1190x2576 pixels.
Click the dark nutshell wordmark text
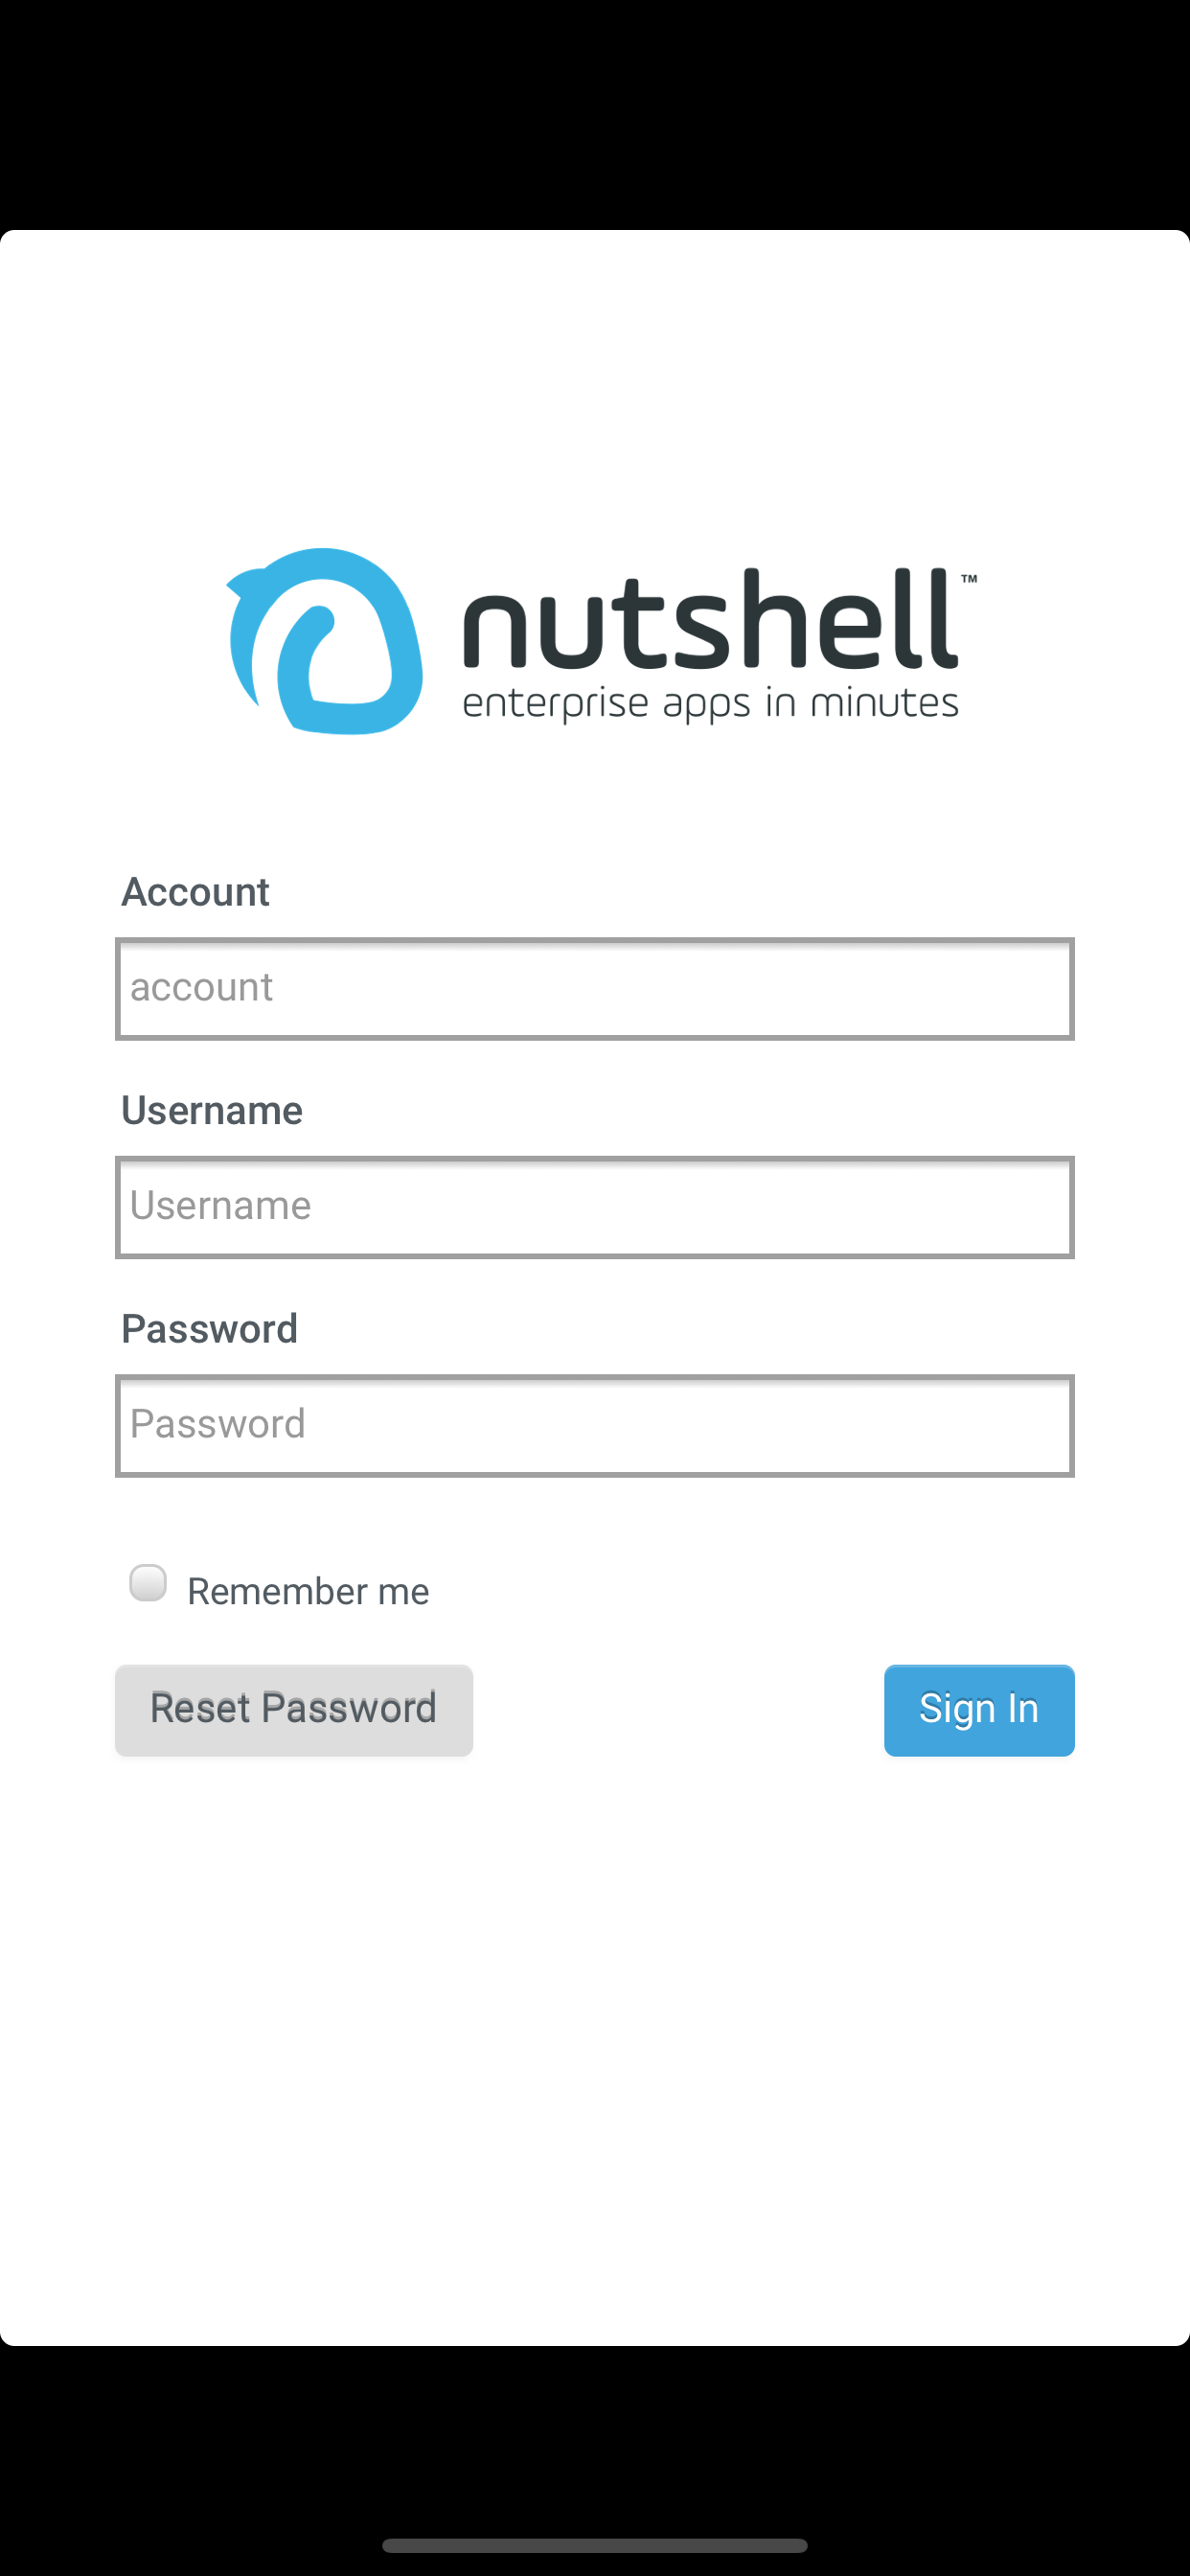(710, 619)
